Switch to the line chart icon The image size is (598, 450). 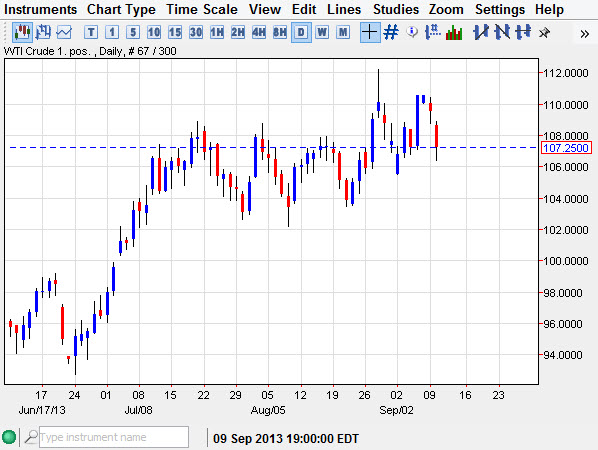64,32
